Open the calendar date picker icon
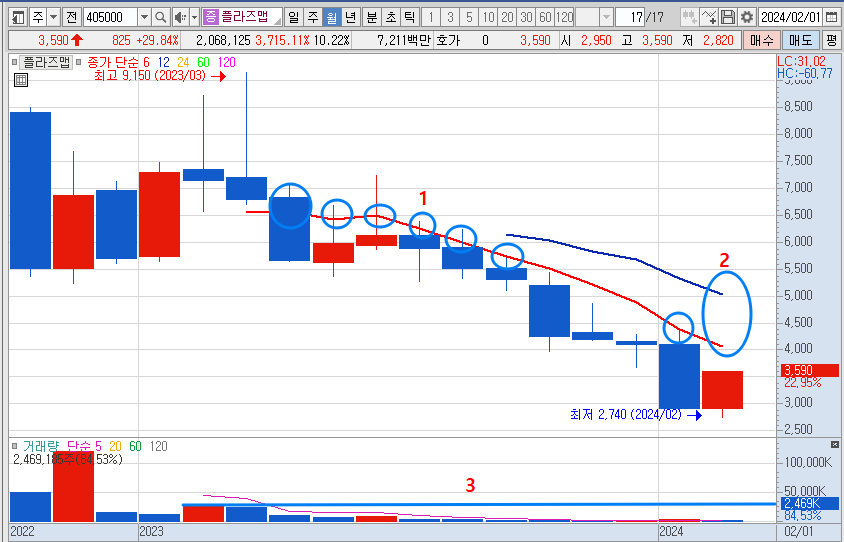Image resolution: width=844 pixels, height=542 pixels. pyautogui.click(x=831, y=17)
